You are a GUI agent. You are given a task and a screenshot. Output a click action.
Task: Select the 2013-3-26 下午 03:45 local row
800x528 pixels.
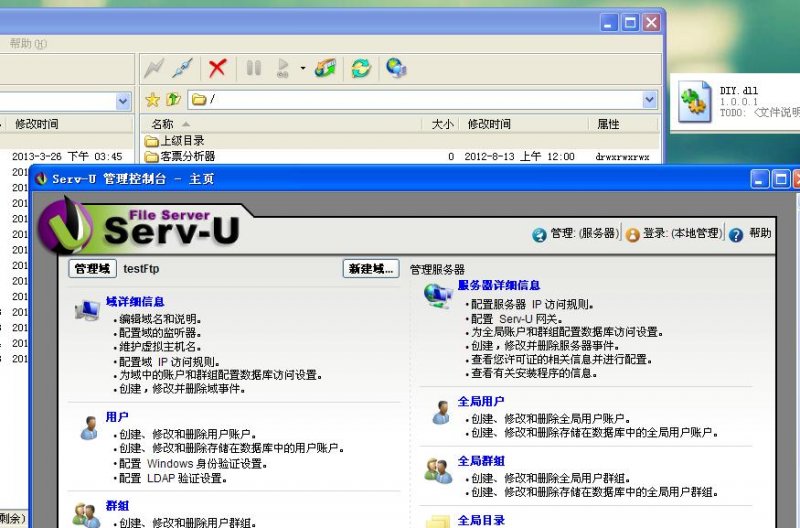(x=67, y=156)
